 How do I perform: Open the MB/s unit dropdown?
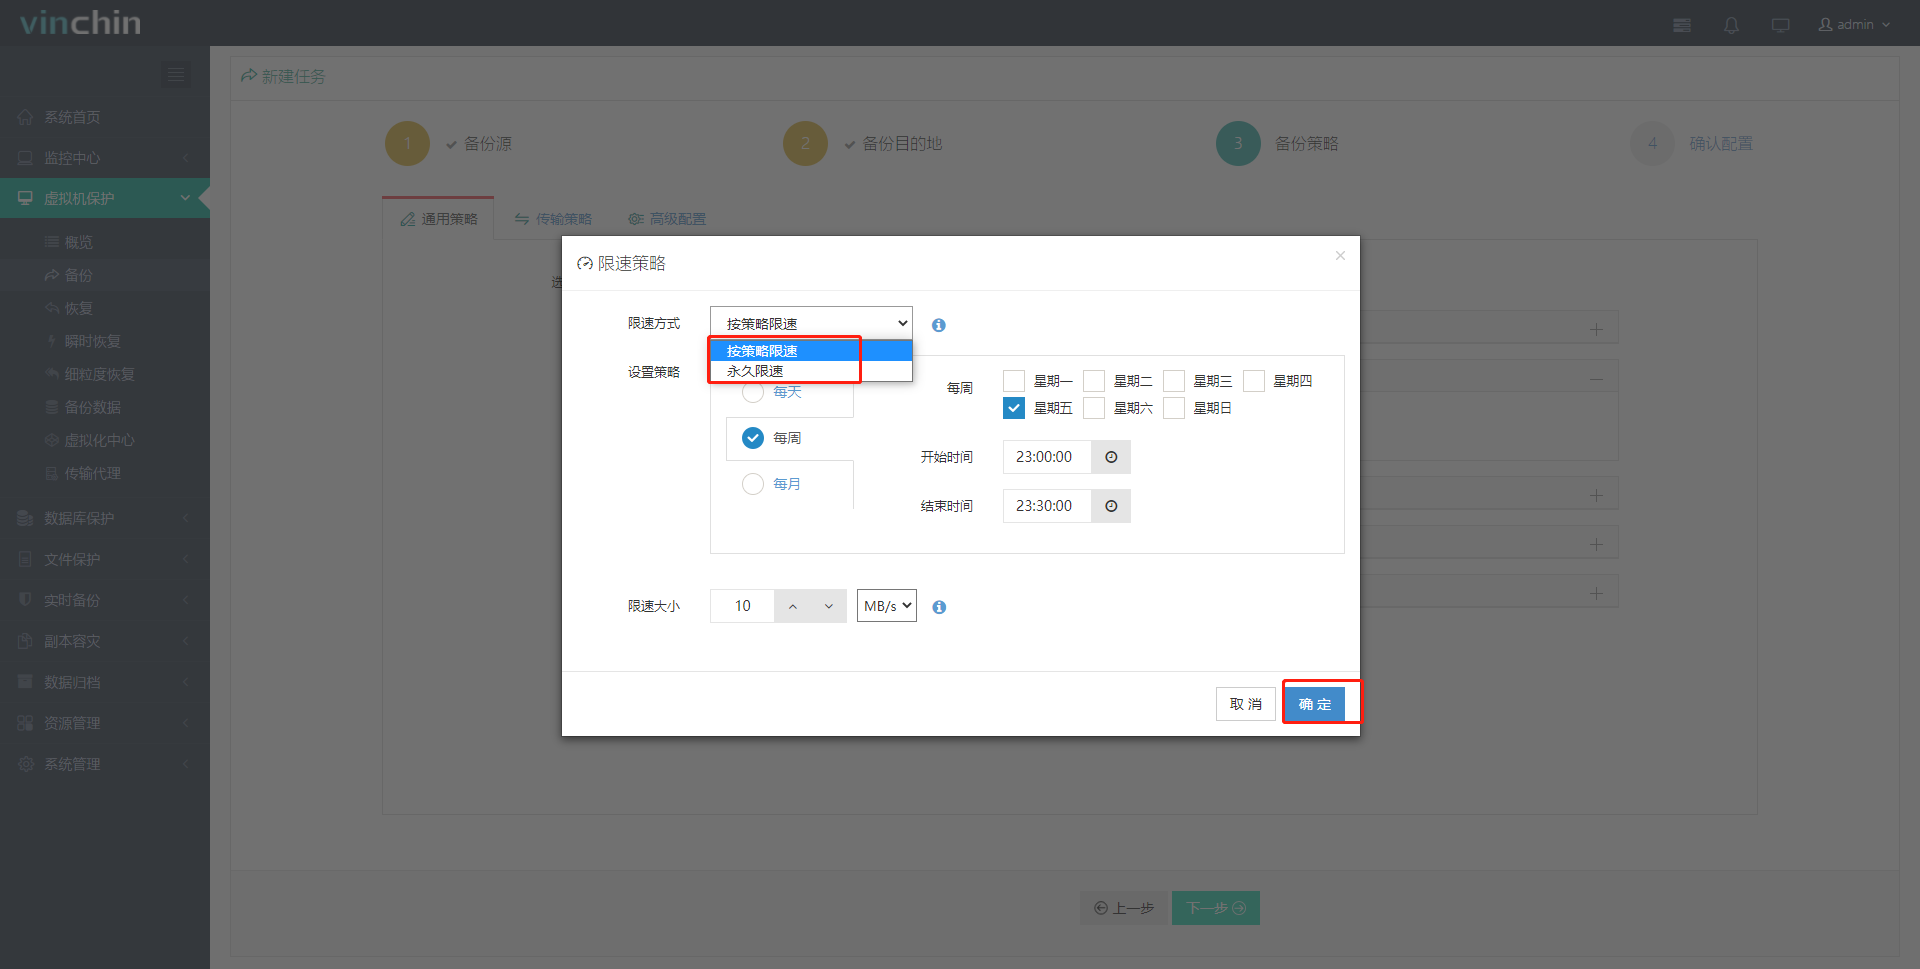point(887,606)
